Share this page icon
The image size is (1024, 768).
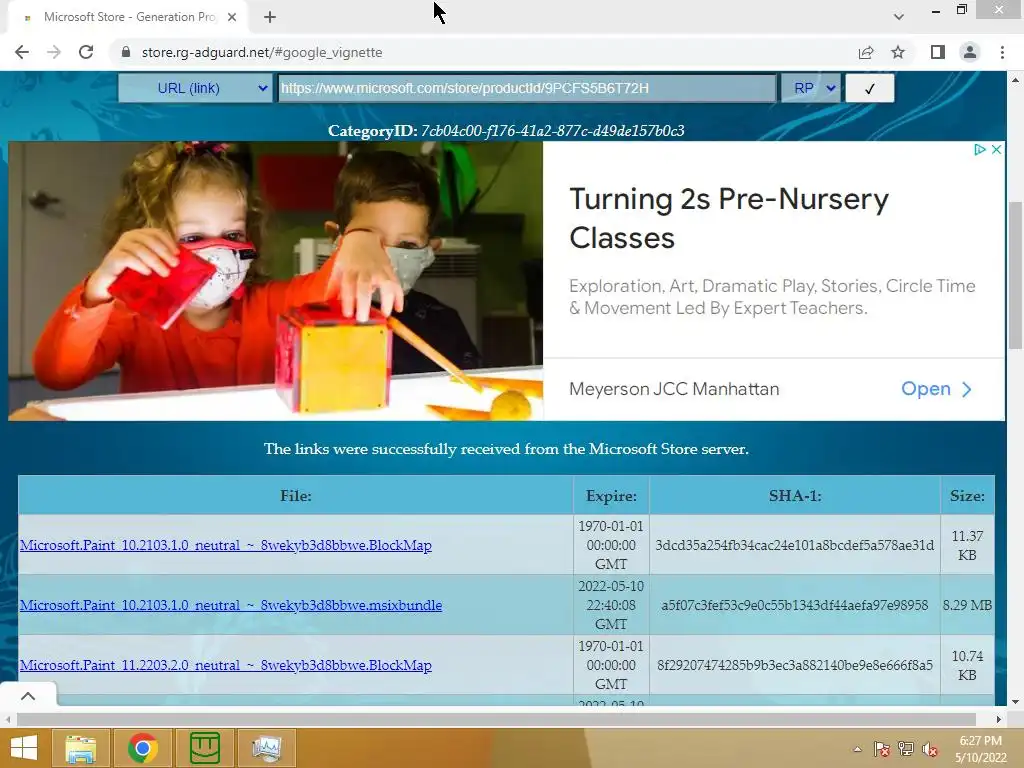click(866, 52)
